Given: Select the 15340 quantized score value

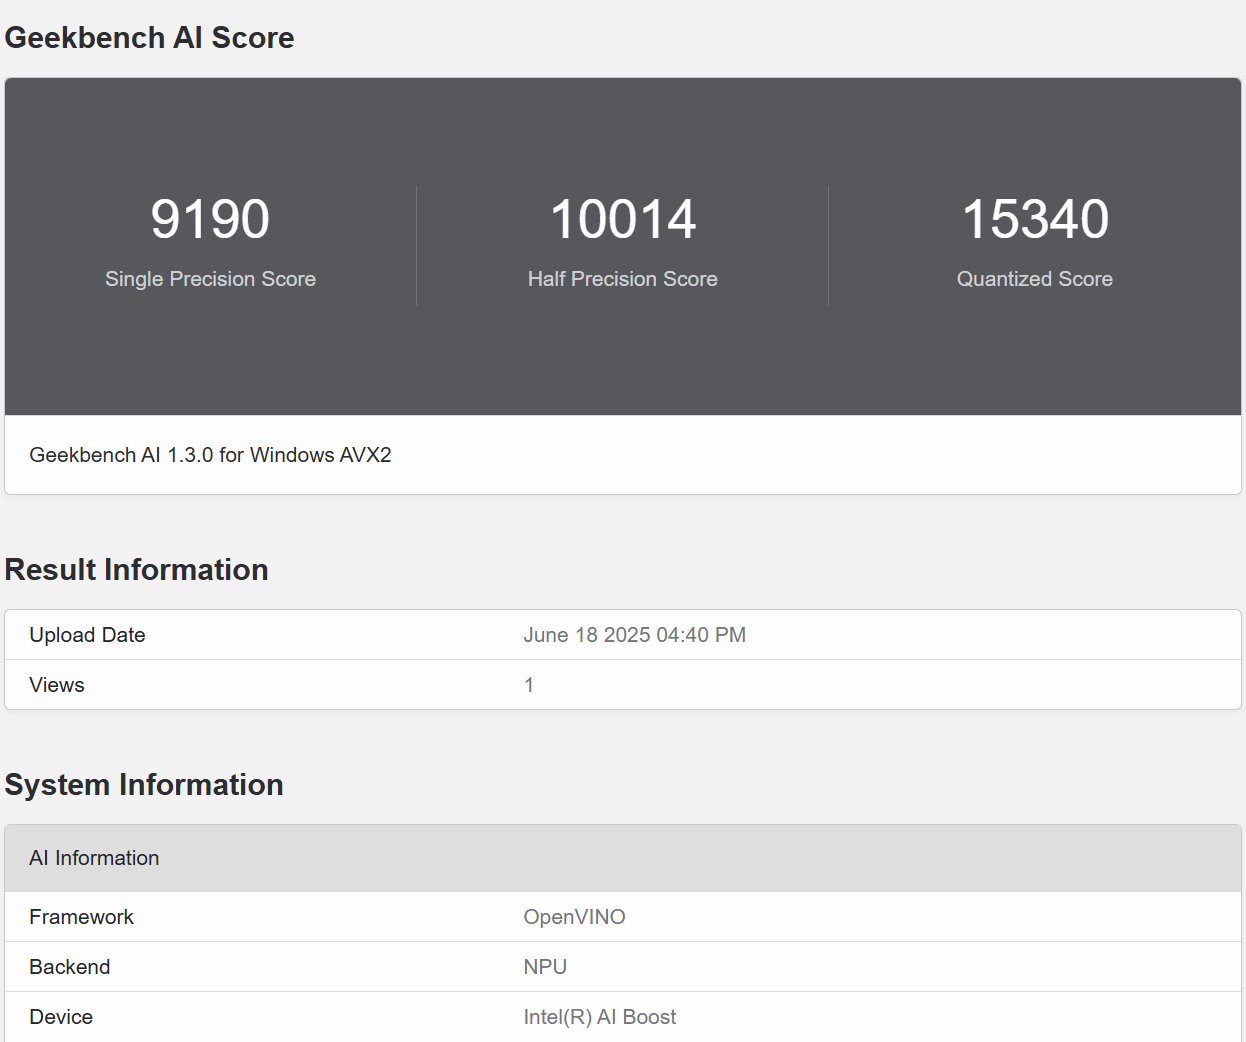Looking at the screenshot, I should 1035,219.
